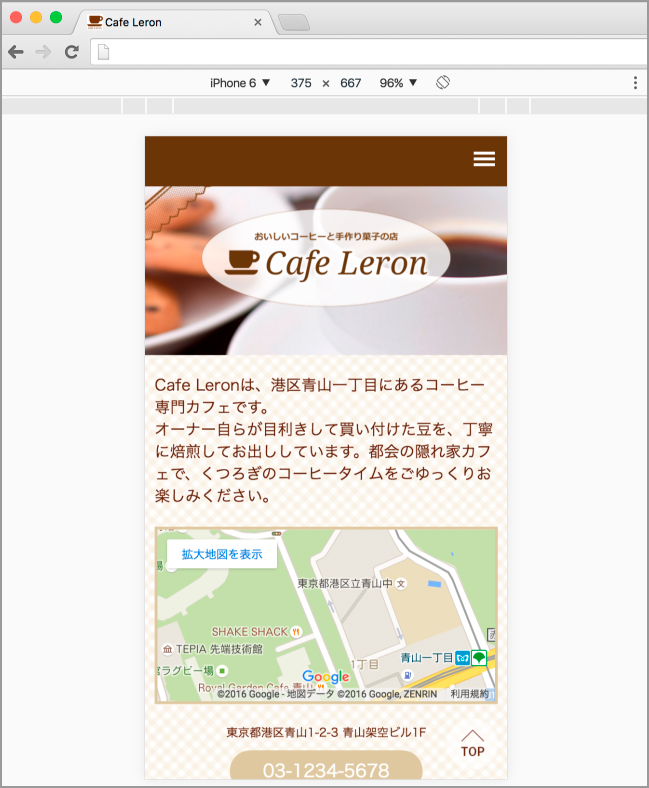The image size is (649, 788).
Task: Open the device toolbar three-dot options menu
Action: pyautogui.click(x=635, y=83)
